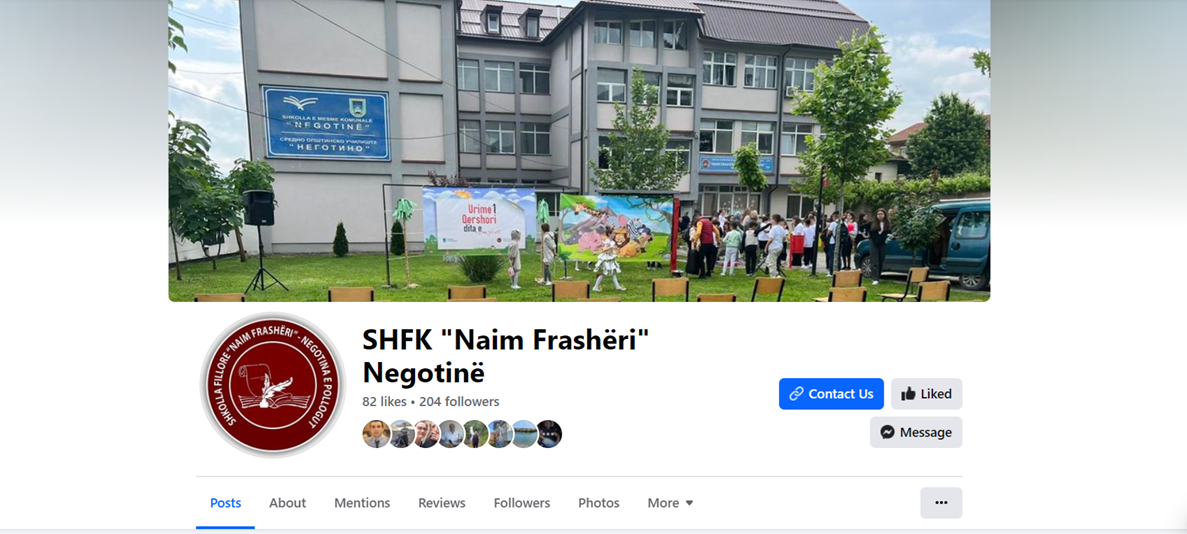This screenshot has width=1187, height=534.
Task: View the school building cover photo
Action: point(579,151)
